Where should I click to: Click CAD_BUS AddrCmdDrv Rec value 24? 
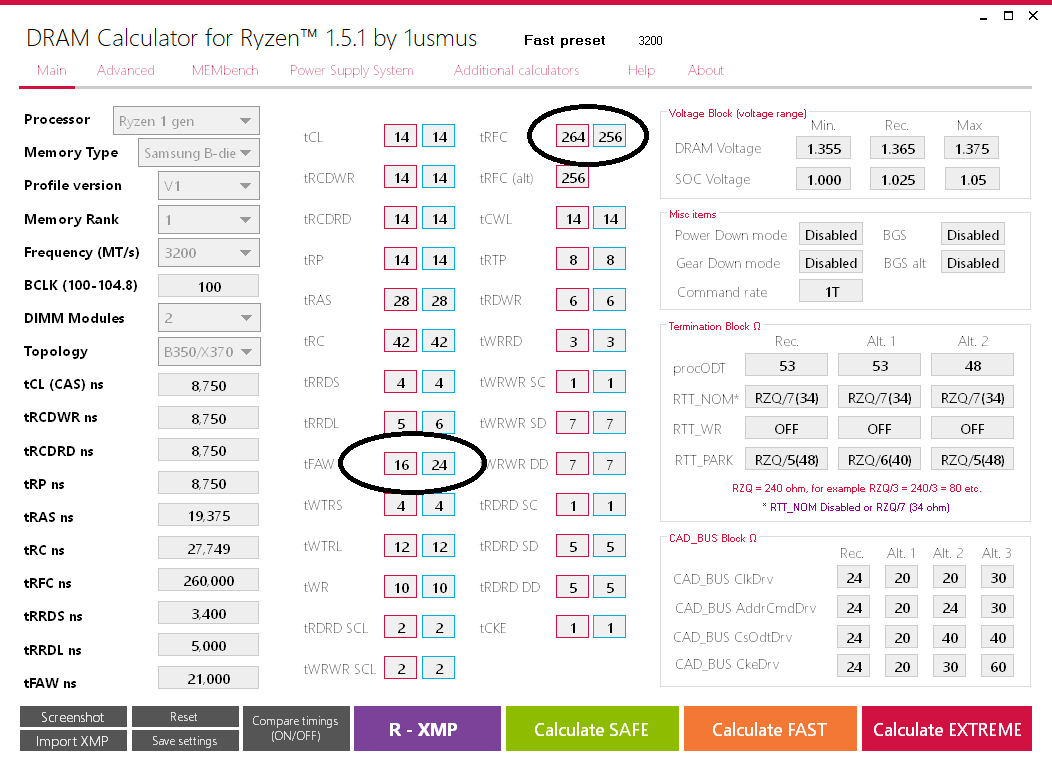pyautogui.click(x=854, y=607)
